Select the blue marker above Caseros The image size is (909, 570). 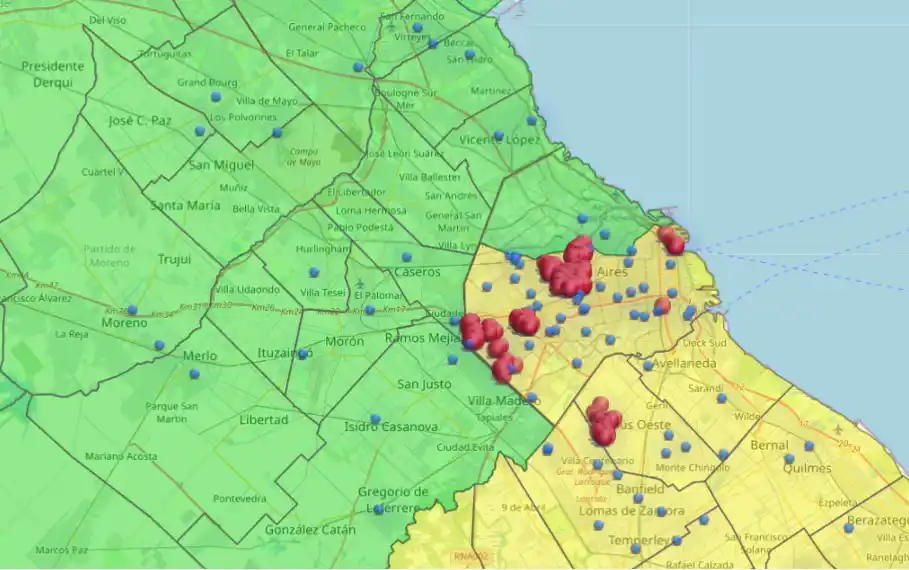click(406, 257)
